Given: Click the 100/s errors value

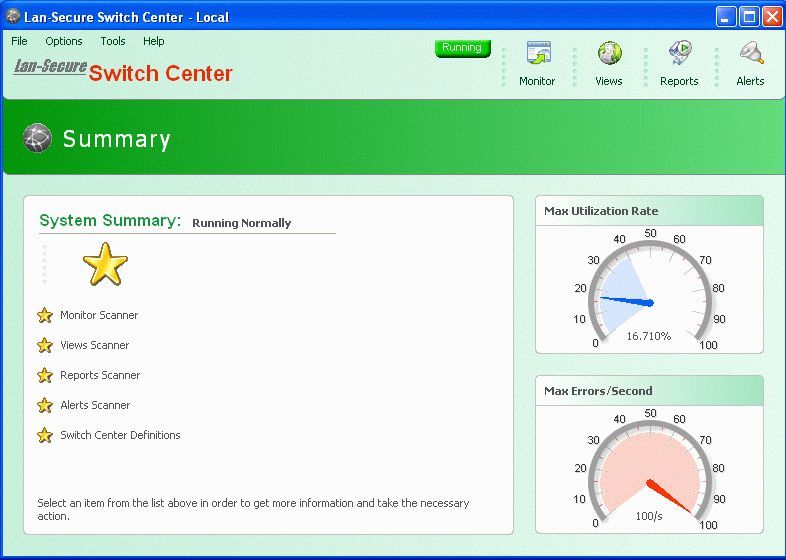Looking at the screenshot, I should pos(649,516).
